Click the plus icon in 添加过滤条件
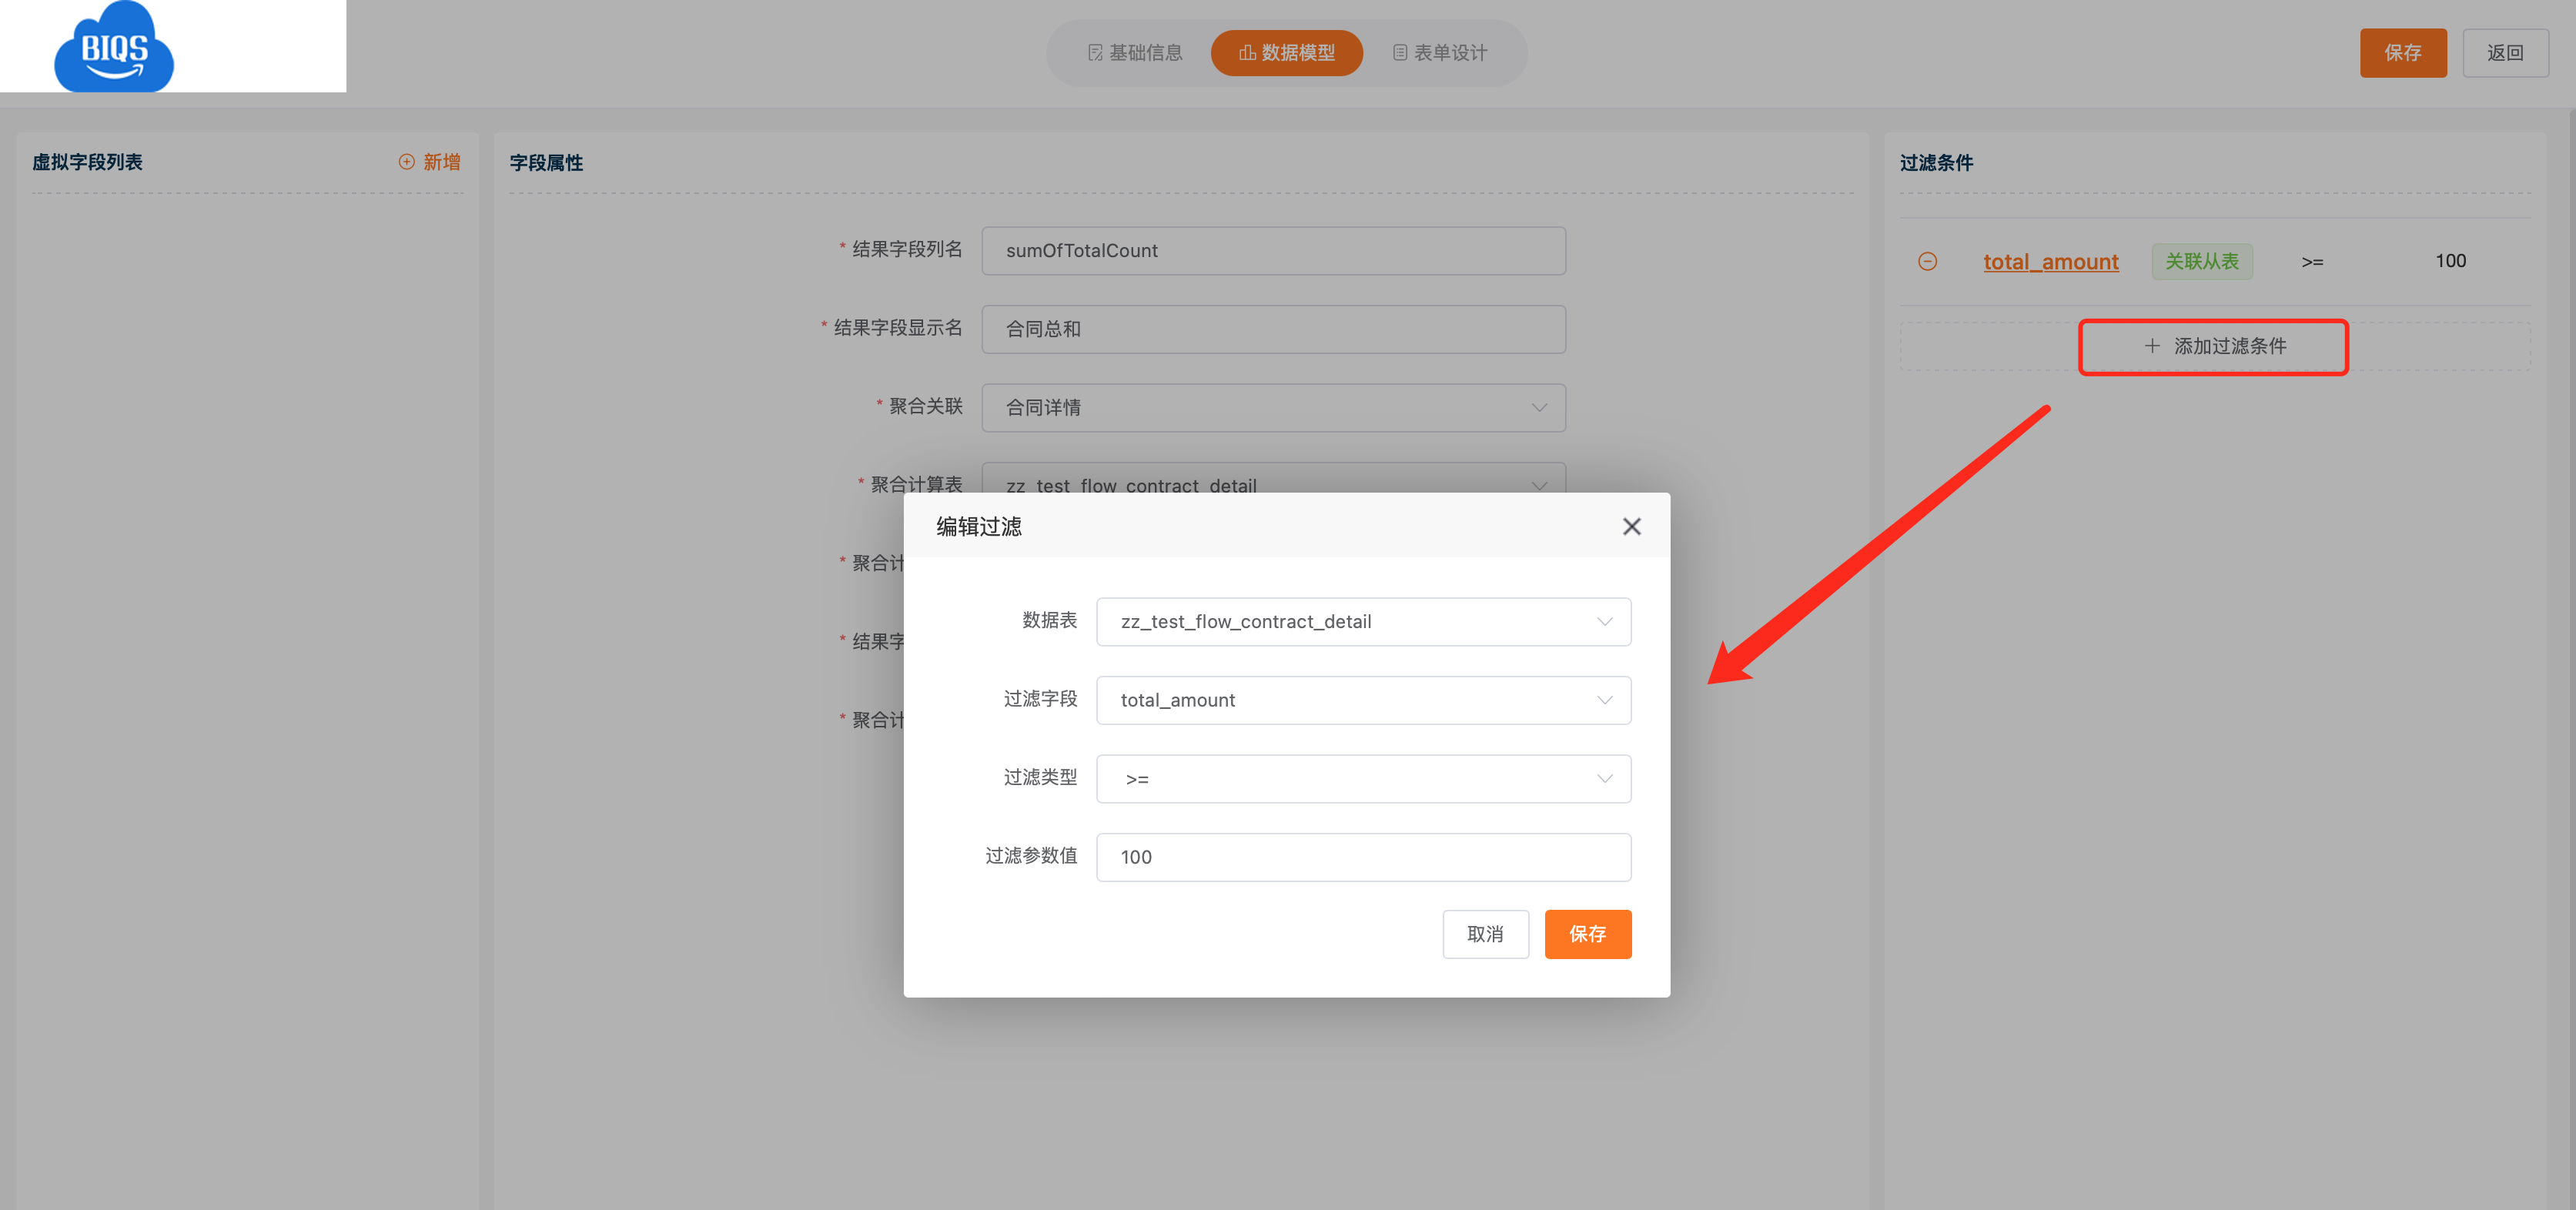The image size is (2576, 1210). click(2152, 346)
